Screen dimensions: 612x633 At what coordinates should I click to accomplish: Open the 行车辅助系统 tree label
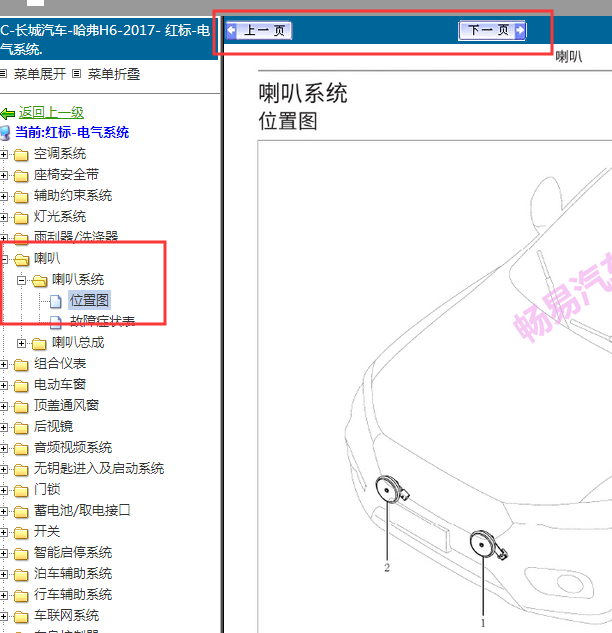tap(73, 594)
